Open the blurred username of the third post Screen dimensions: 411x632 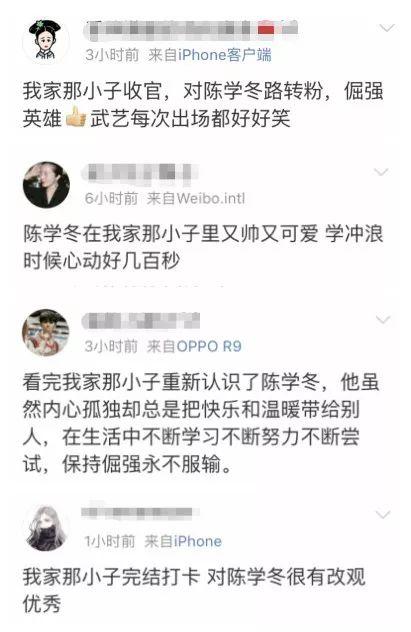141,321
